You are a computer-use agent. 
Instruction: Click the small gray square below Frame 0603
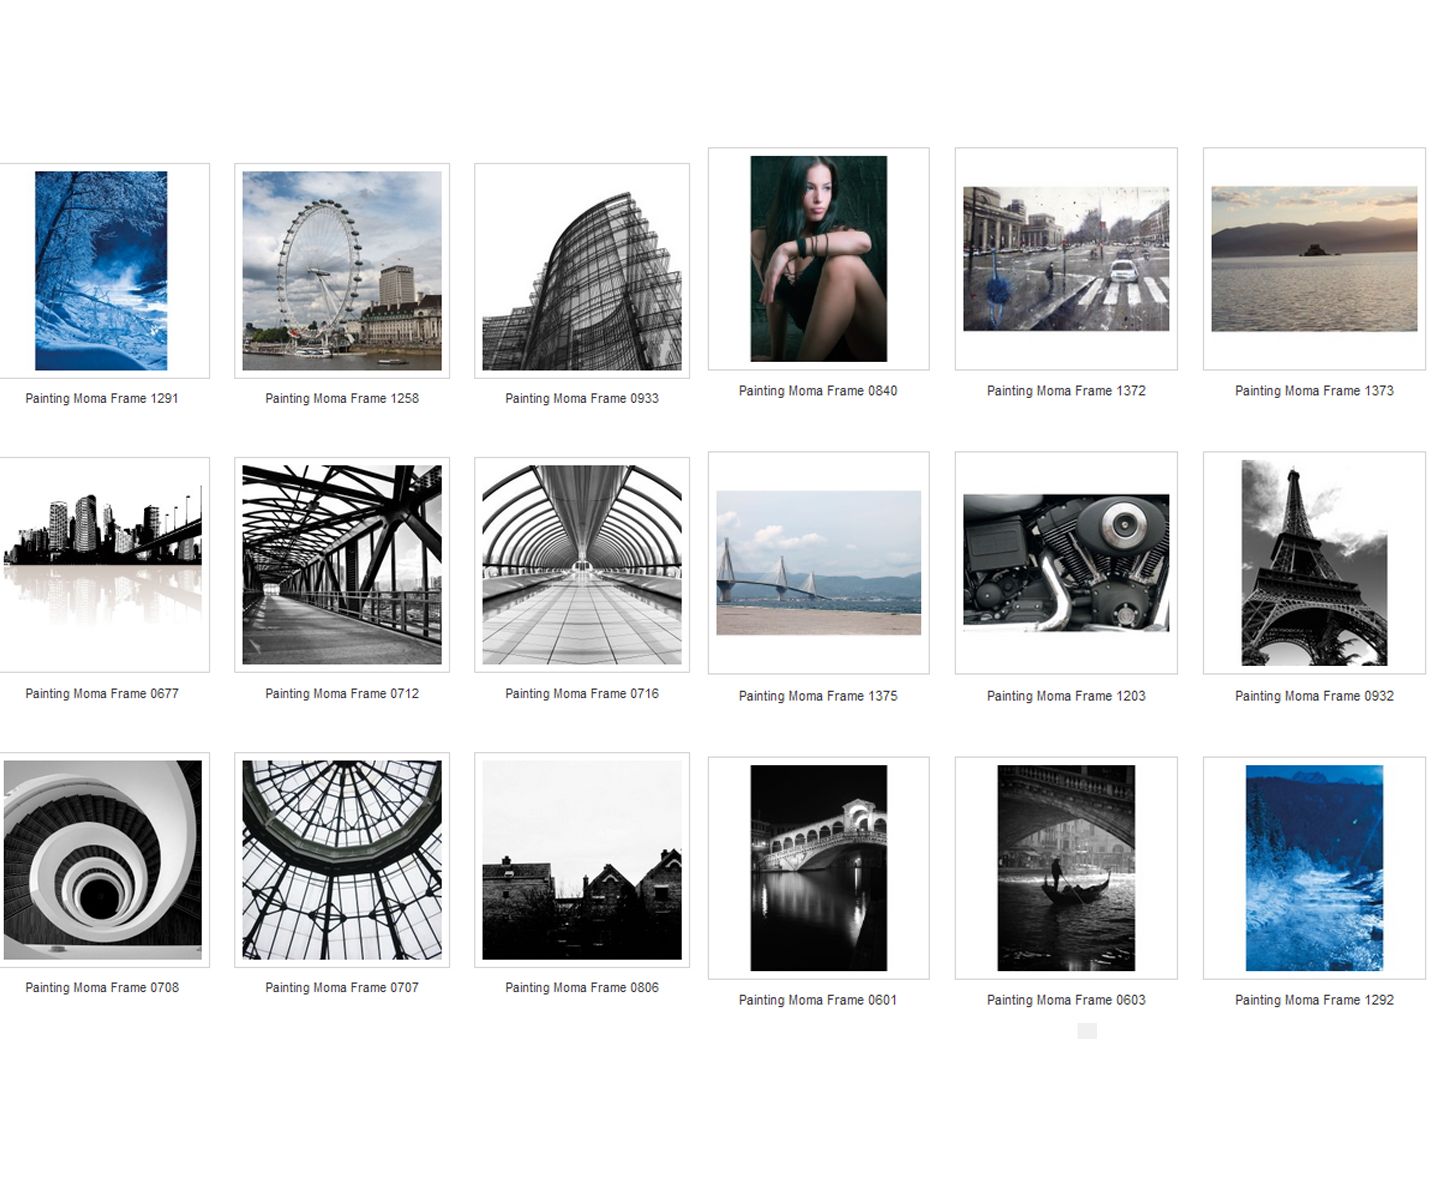coord(1087,1031)
